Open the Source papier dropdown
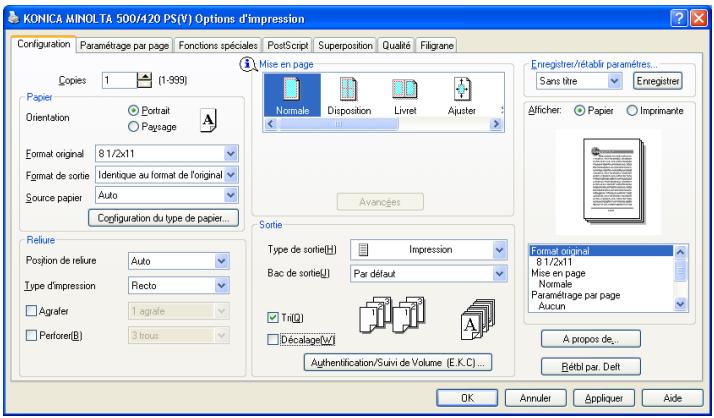 click(x=166, y=195)
